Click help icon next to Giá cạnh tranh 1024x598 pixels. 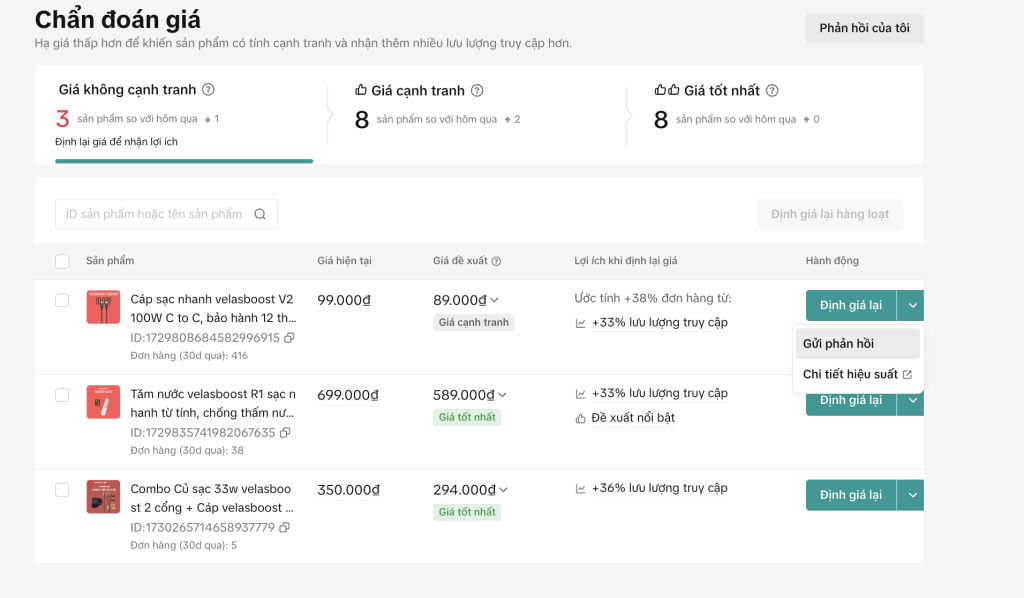coord(477,91)
